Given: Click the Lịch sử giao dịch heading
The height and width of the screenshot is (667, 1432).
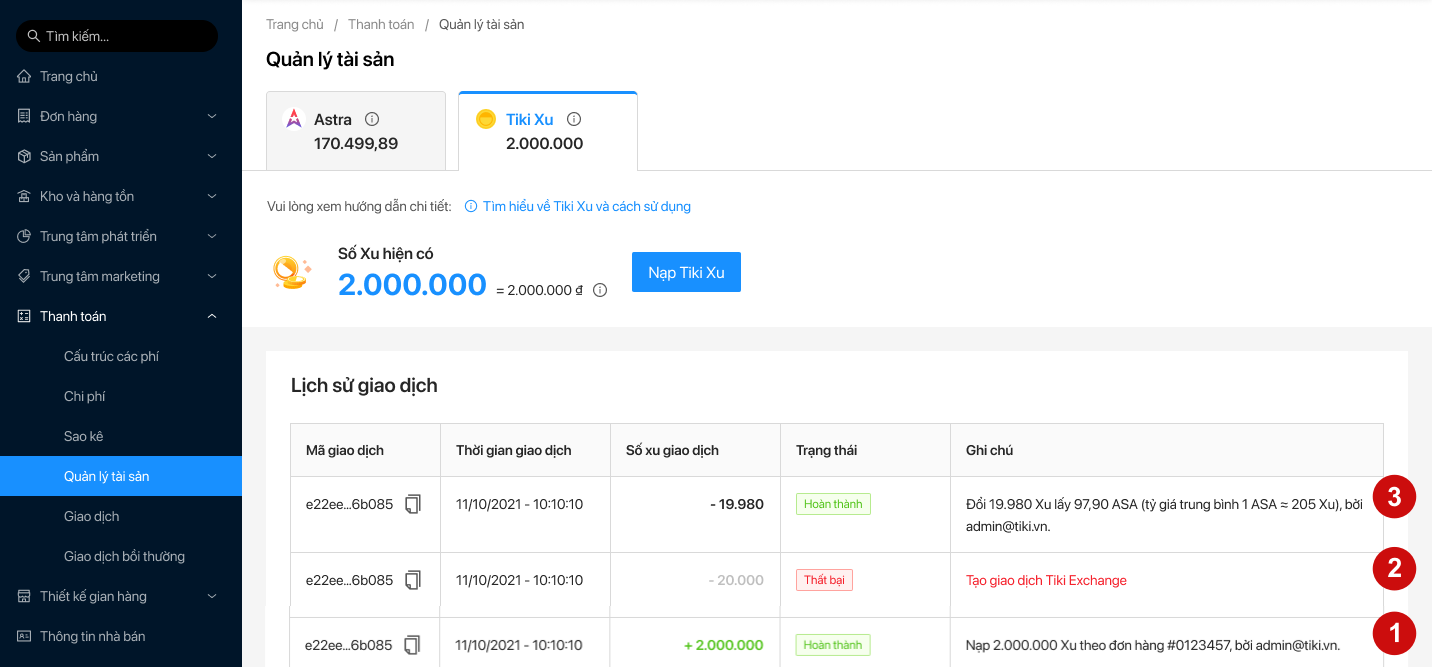Looking at the screenshot, I should pyautogui.click(x=364, y=385).
